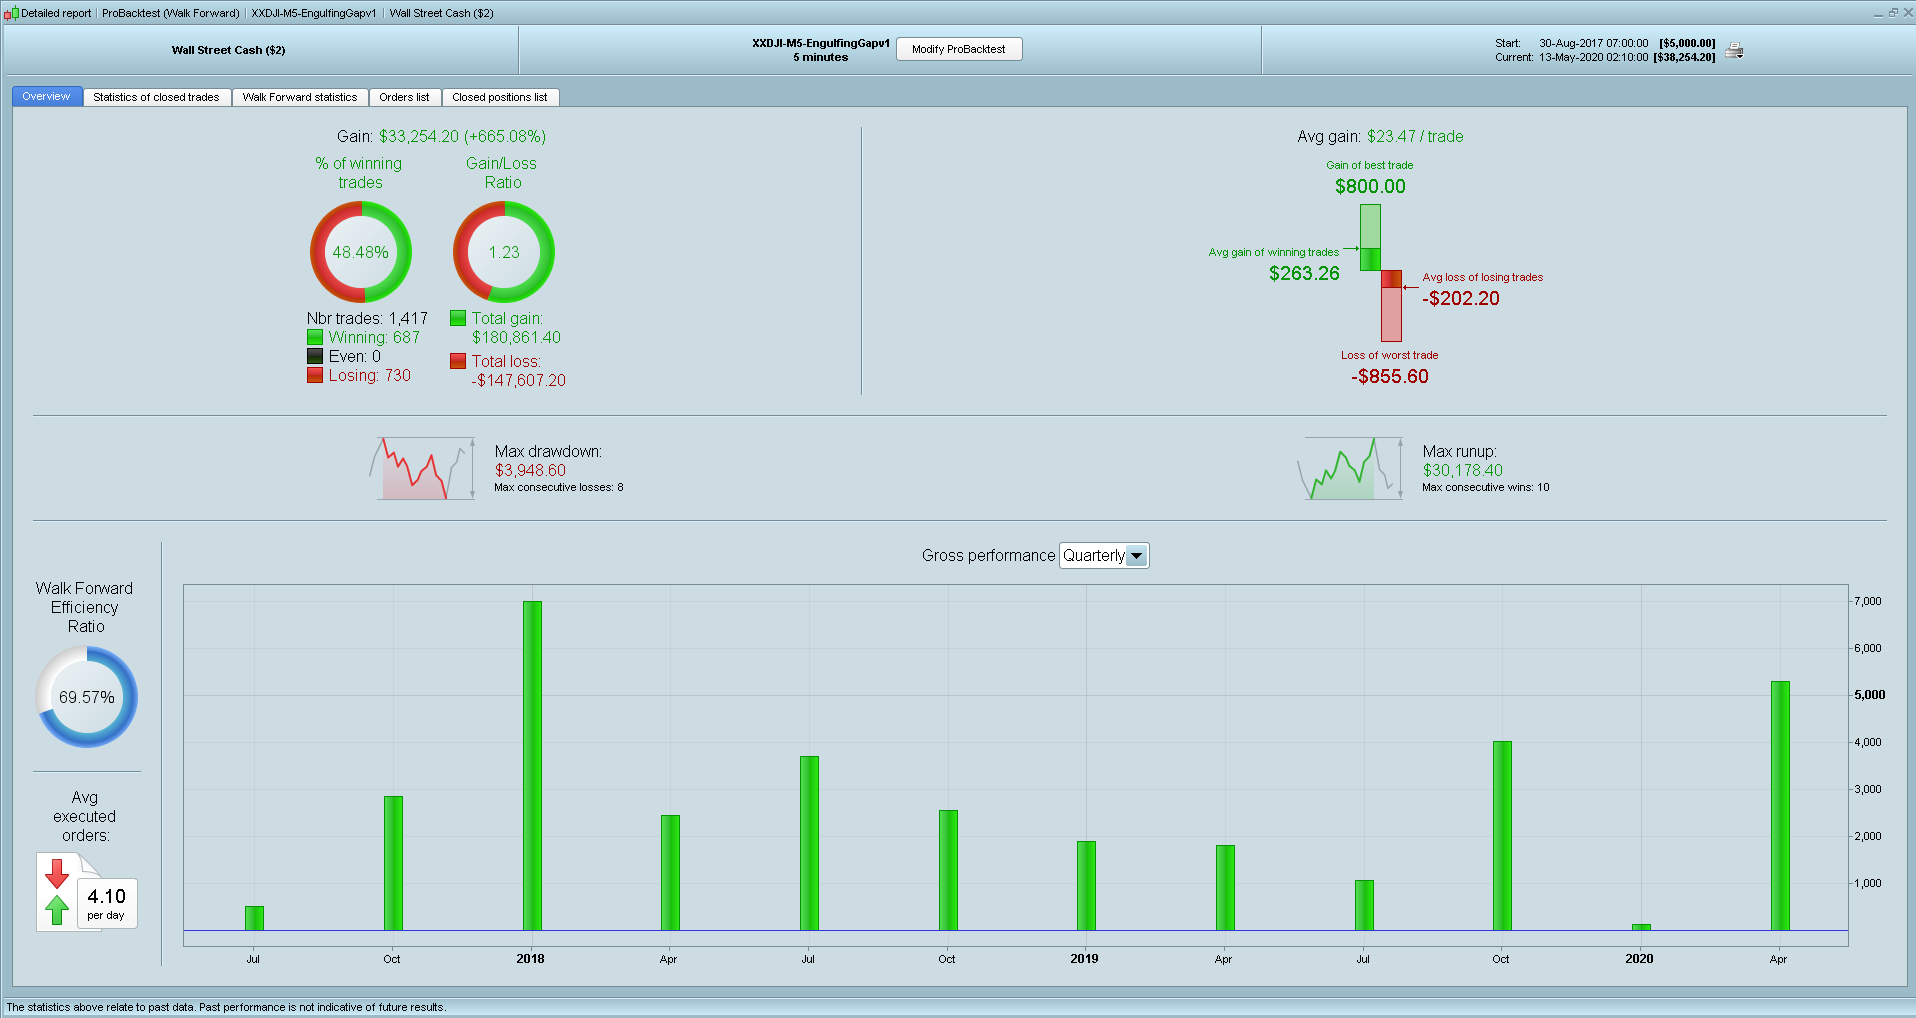Click the red Total loss legend square

coord(458,361)
